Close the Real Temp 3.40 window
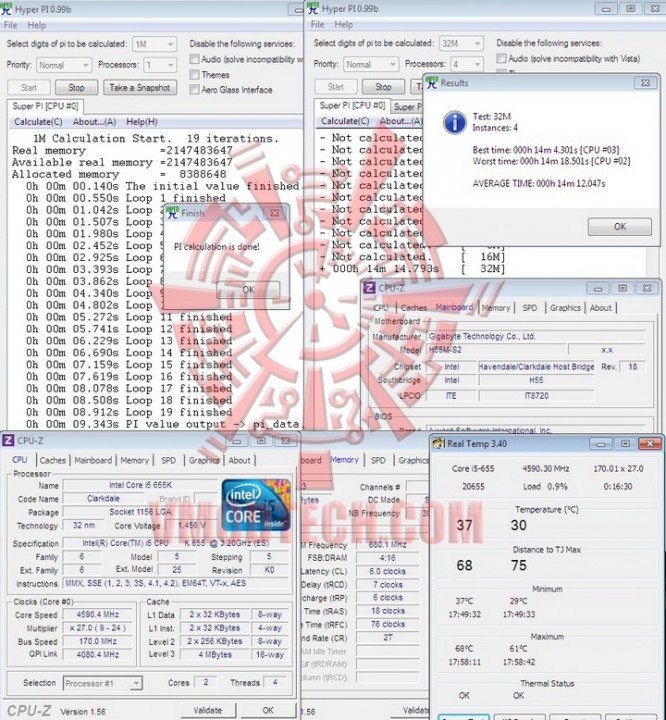The height and width of the screenshot is (720, 666). 650,444
